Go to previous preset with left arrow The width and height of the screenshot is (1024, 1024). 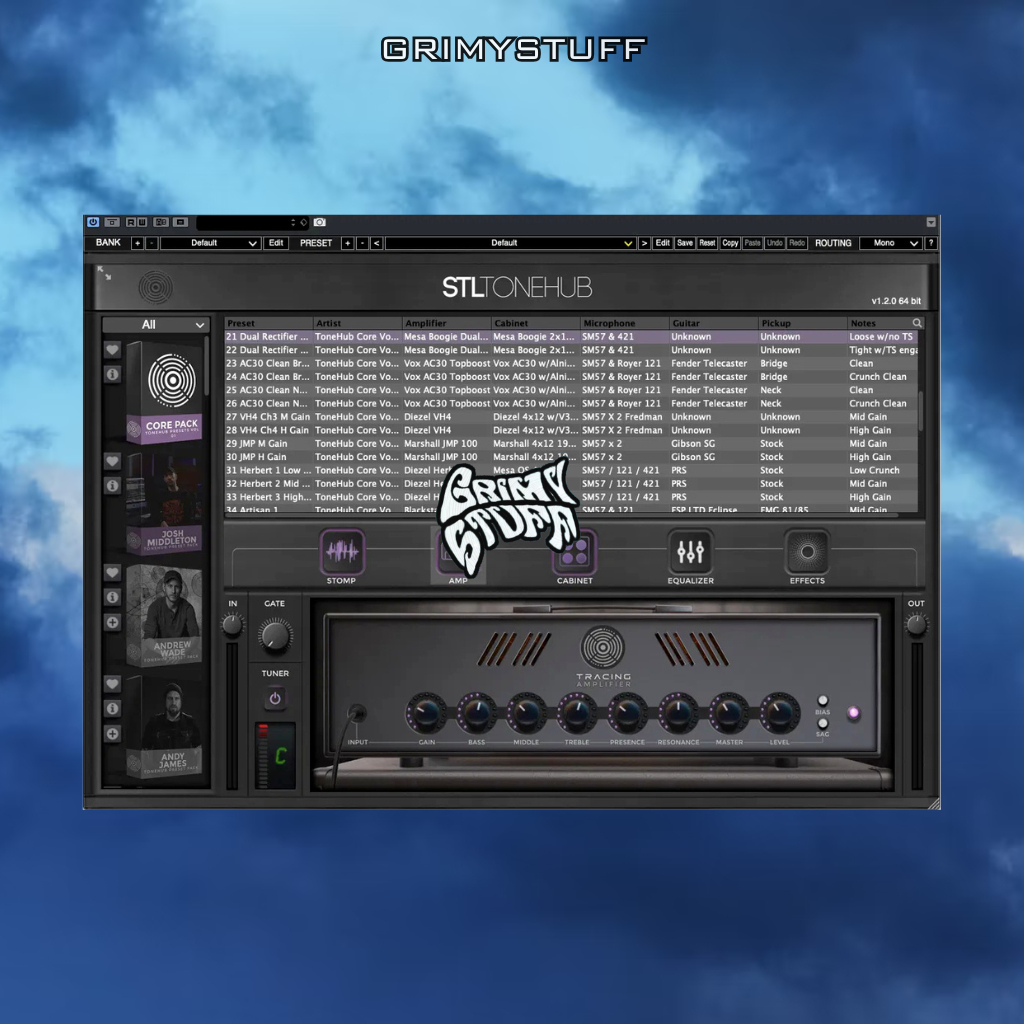point(376,243)
